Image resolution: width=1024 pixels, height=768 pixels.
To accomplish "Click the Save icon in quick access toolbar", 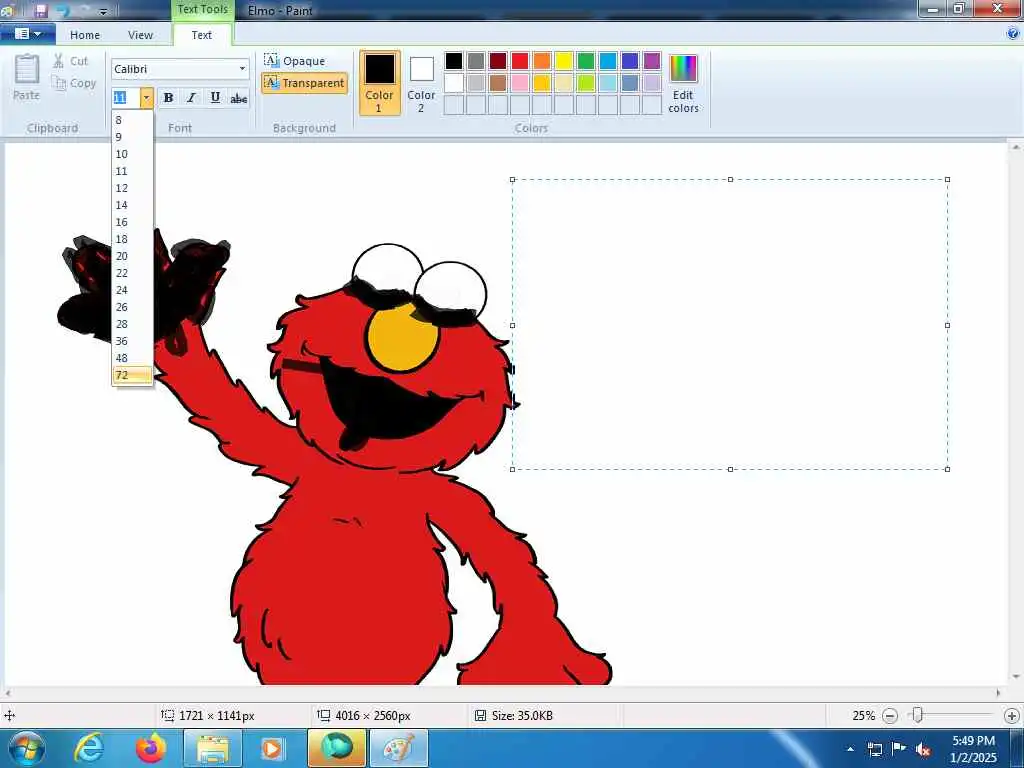I will (x=40, y=10).
